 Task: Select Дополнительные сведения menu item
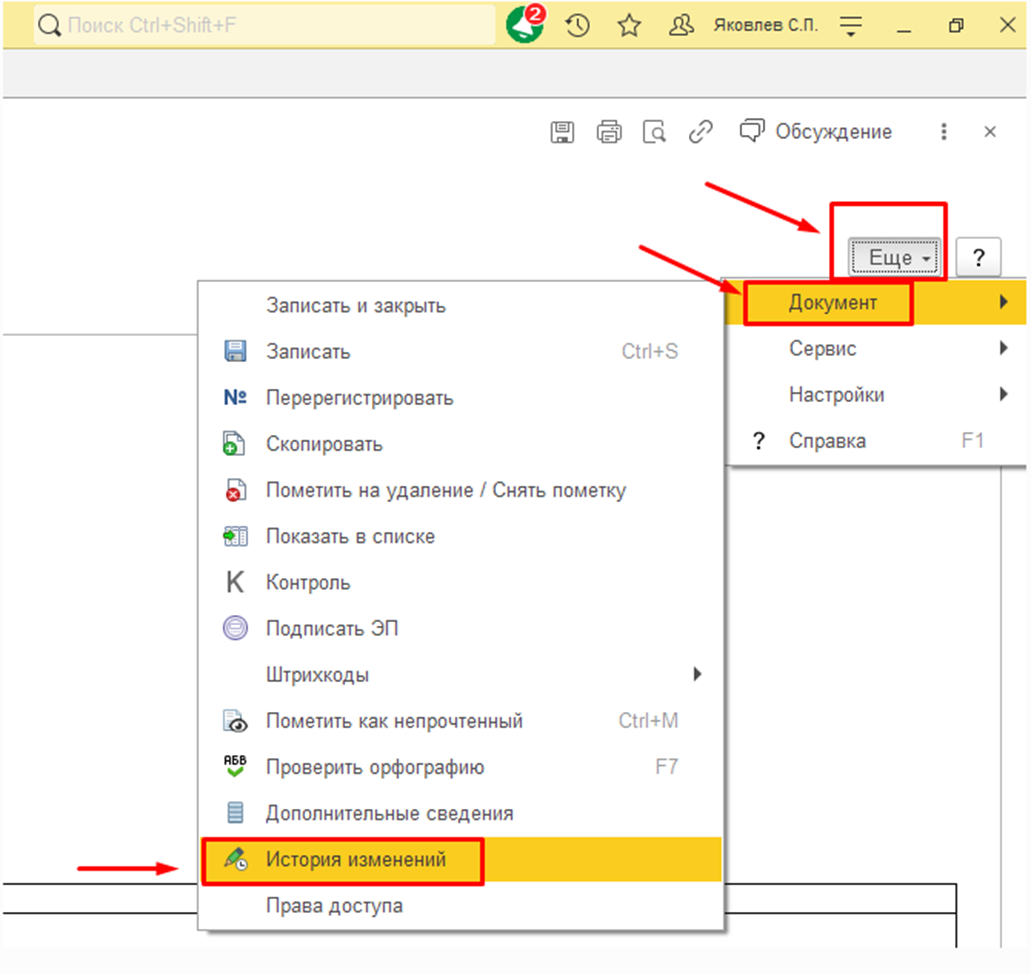460,813
